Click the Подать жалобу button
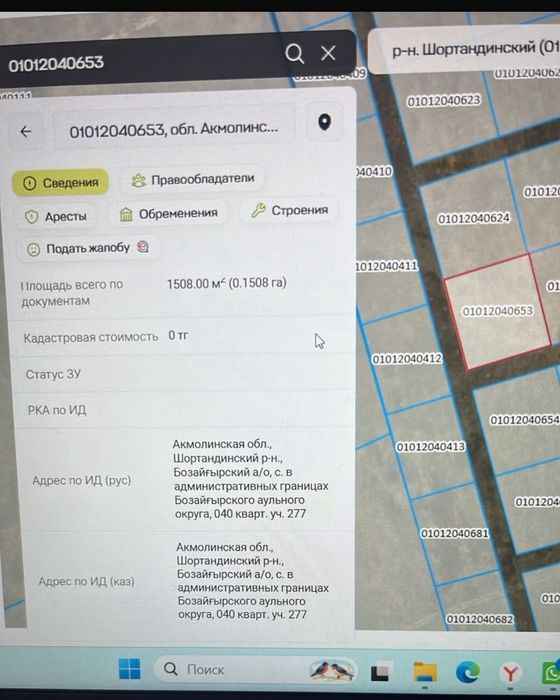This screenshot has height=700, width=560. tap(88, 248)
